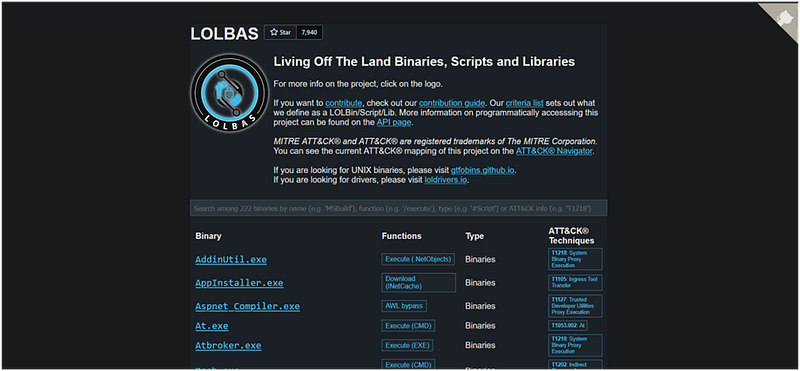Open the AppInstaller.exe entry
The image size is (800, 371).
coord(239,283)
